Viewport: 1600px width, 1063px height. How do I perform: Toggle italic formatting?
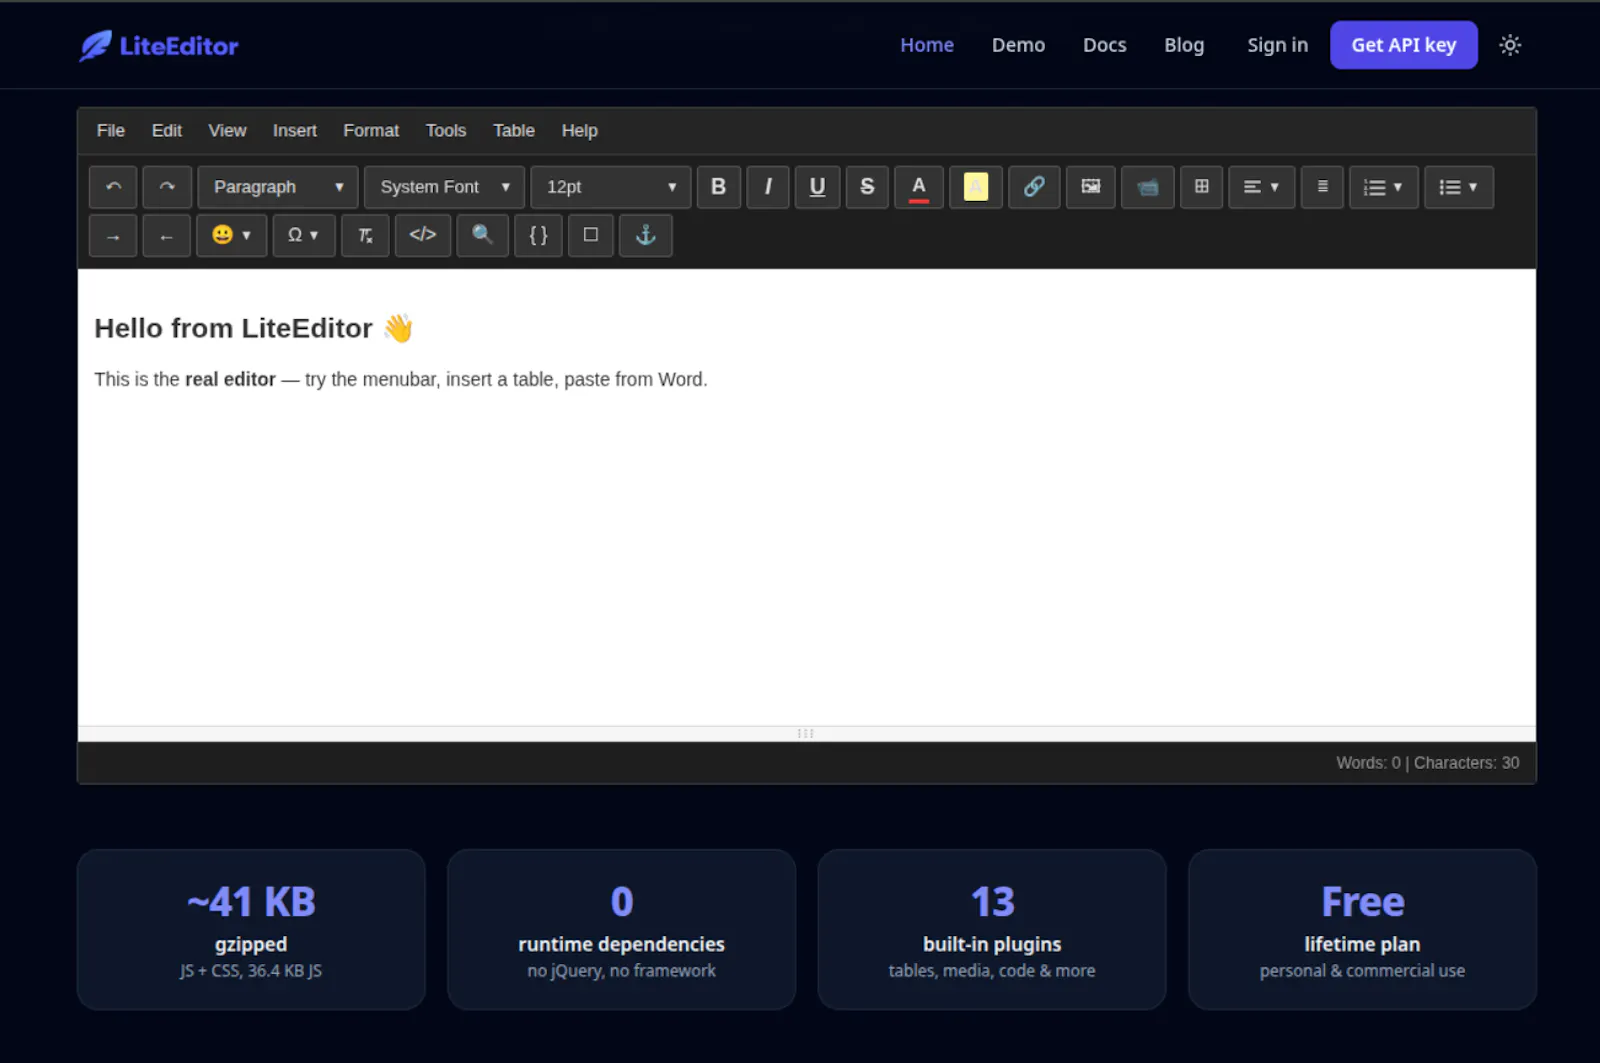tap(768, 187)
